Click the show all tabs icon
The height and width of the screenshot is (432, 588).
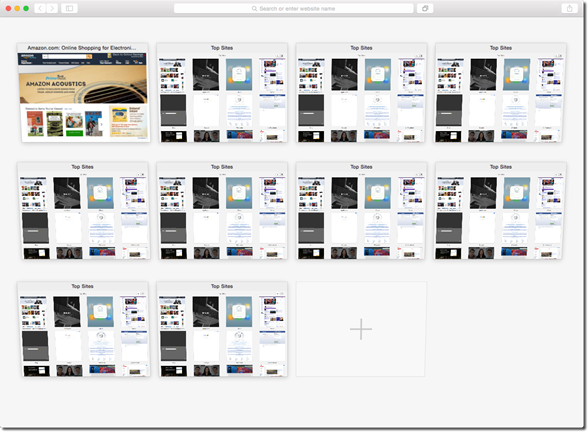click(425, 8)
